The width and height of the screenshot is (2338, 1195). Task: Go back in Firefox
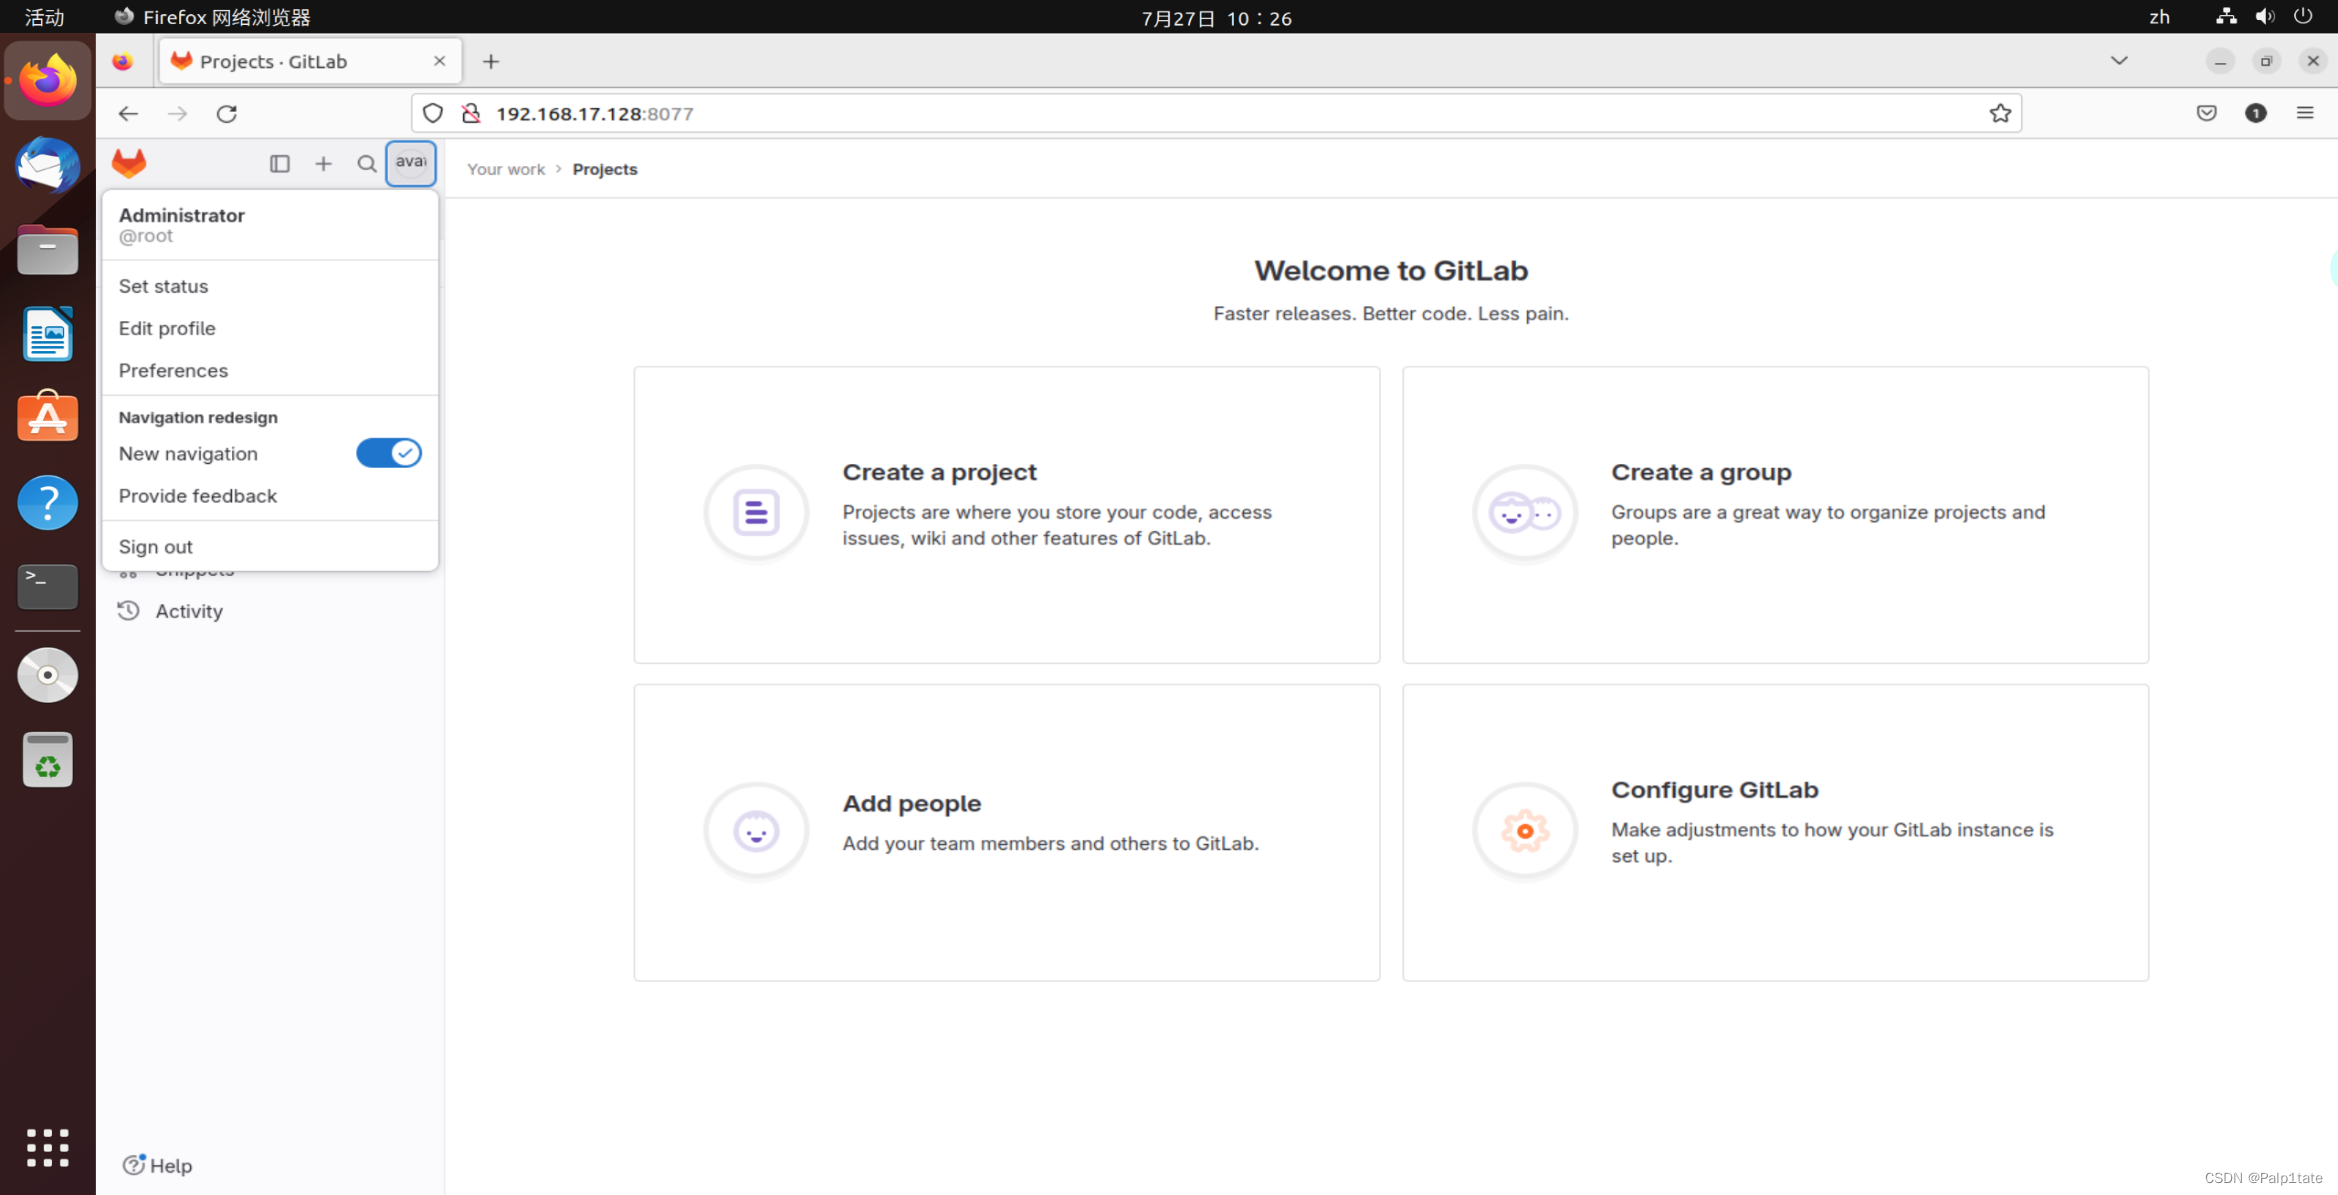(x=128, y=113)
